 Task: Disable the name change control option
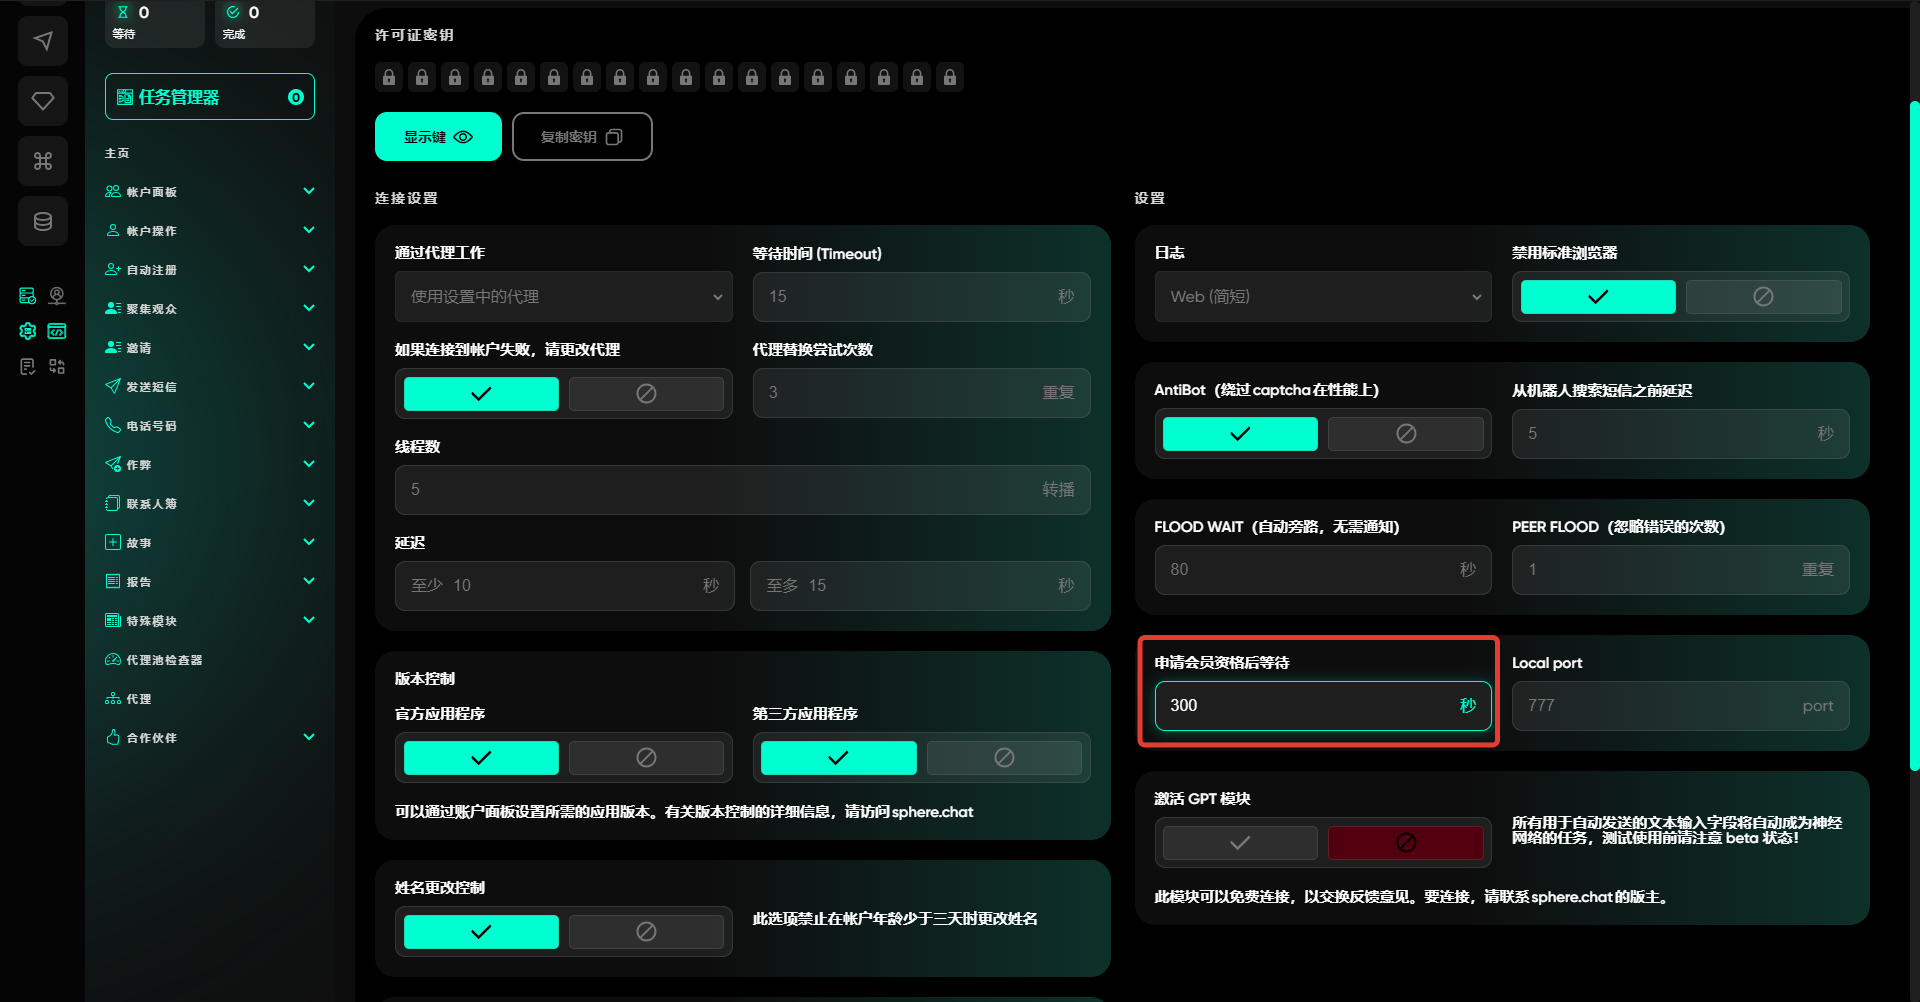tap(646, 932)
